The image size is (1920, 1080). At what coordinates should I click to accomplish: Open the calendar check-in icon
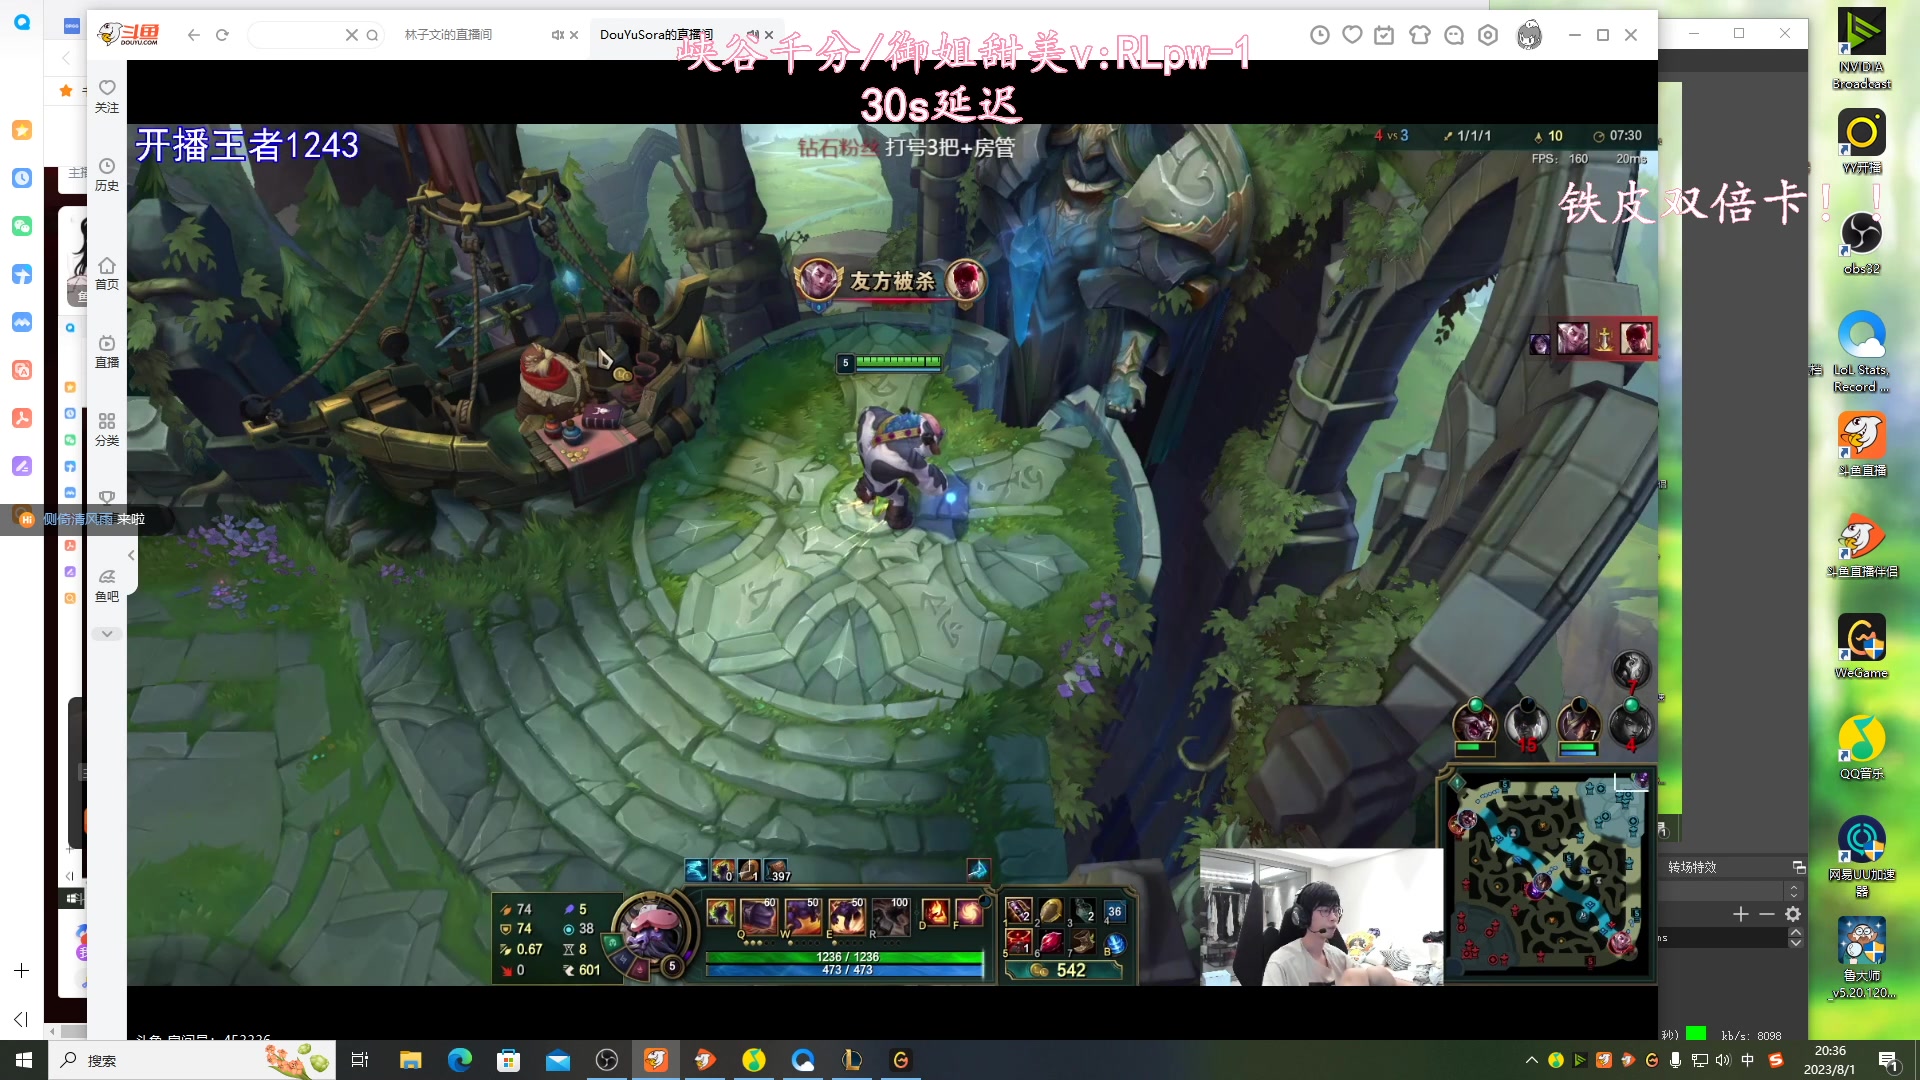click(1384, 35)
